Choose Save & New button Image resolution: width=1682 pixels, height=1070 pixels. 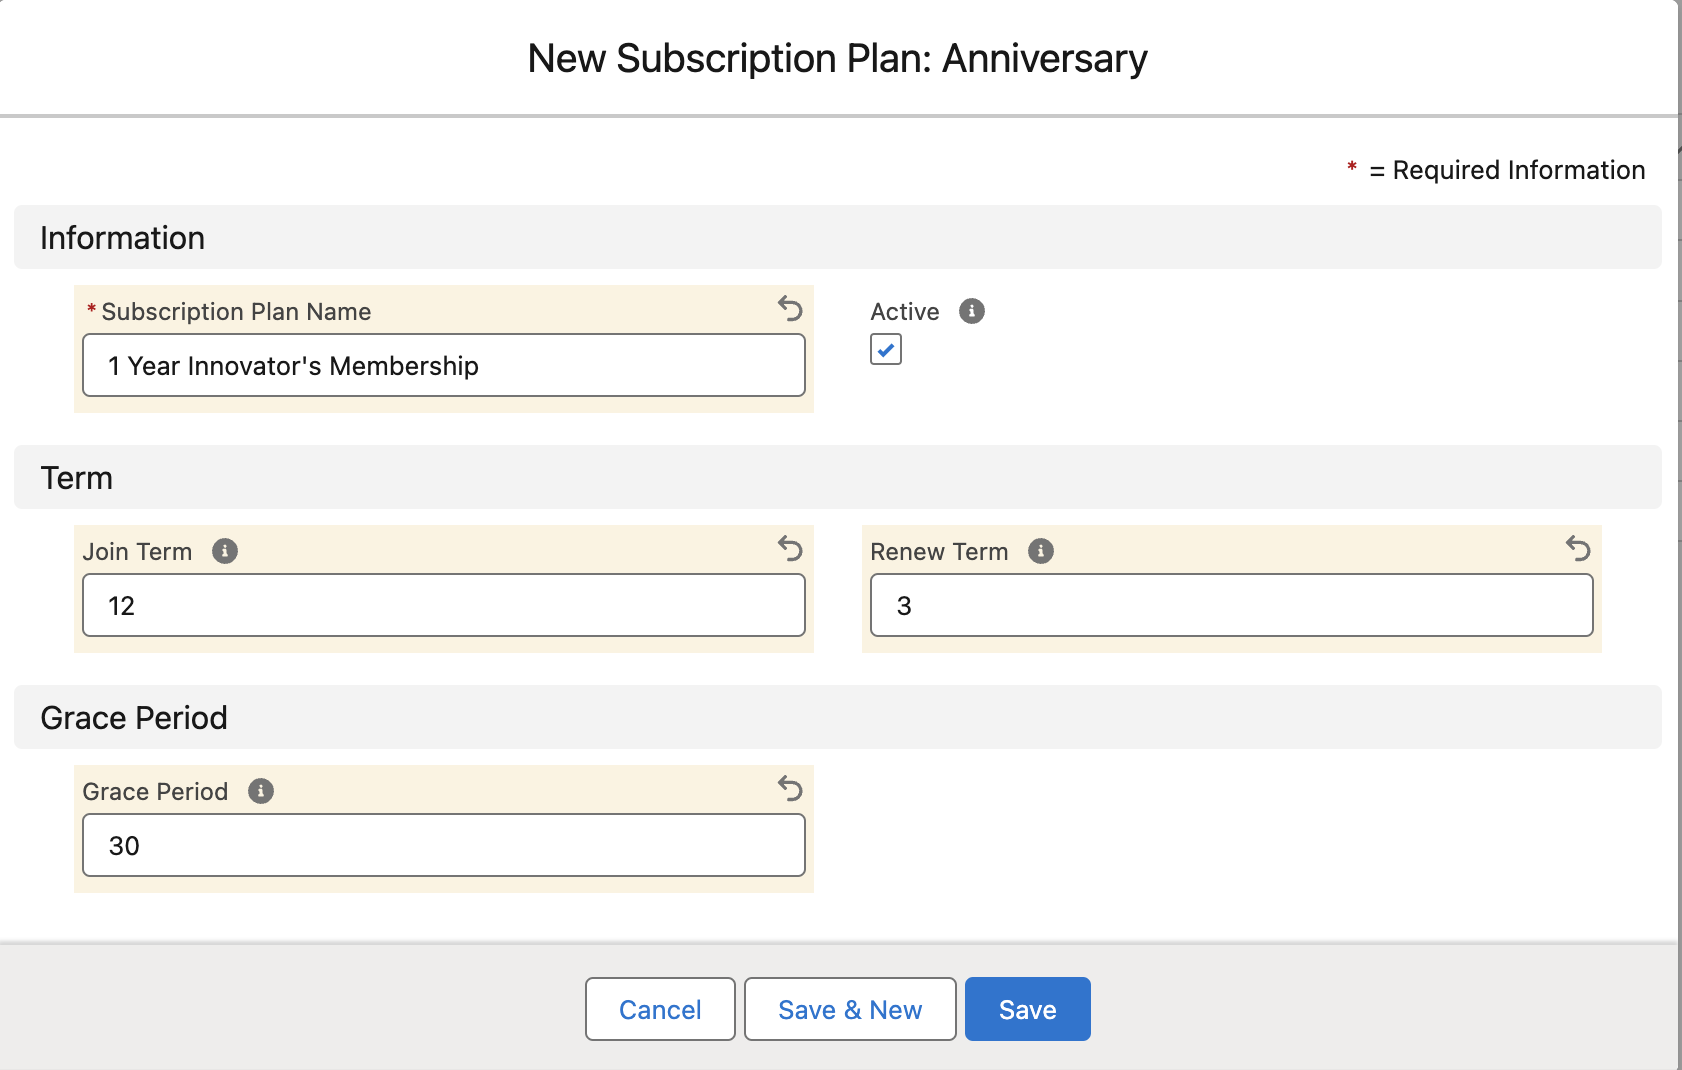(850, 1009)
